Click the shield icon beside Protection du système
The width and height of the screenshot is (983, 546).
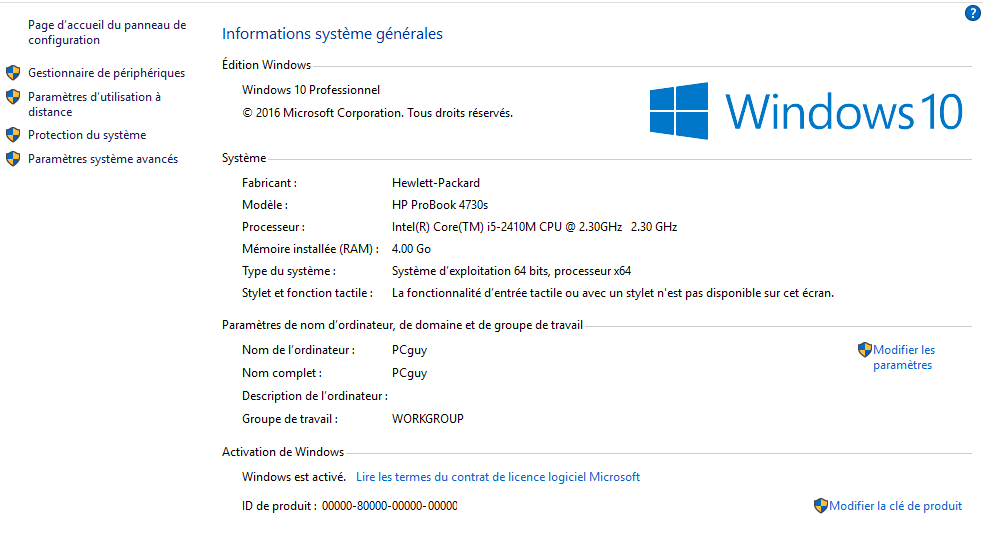click(13, 135)
